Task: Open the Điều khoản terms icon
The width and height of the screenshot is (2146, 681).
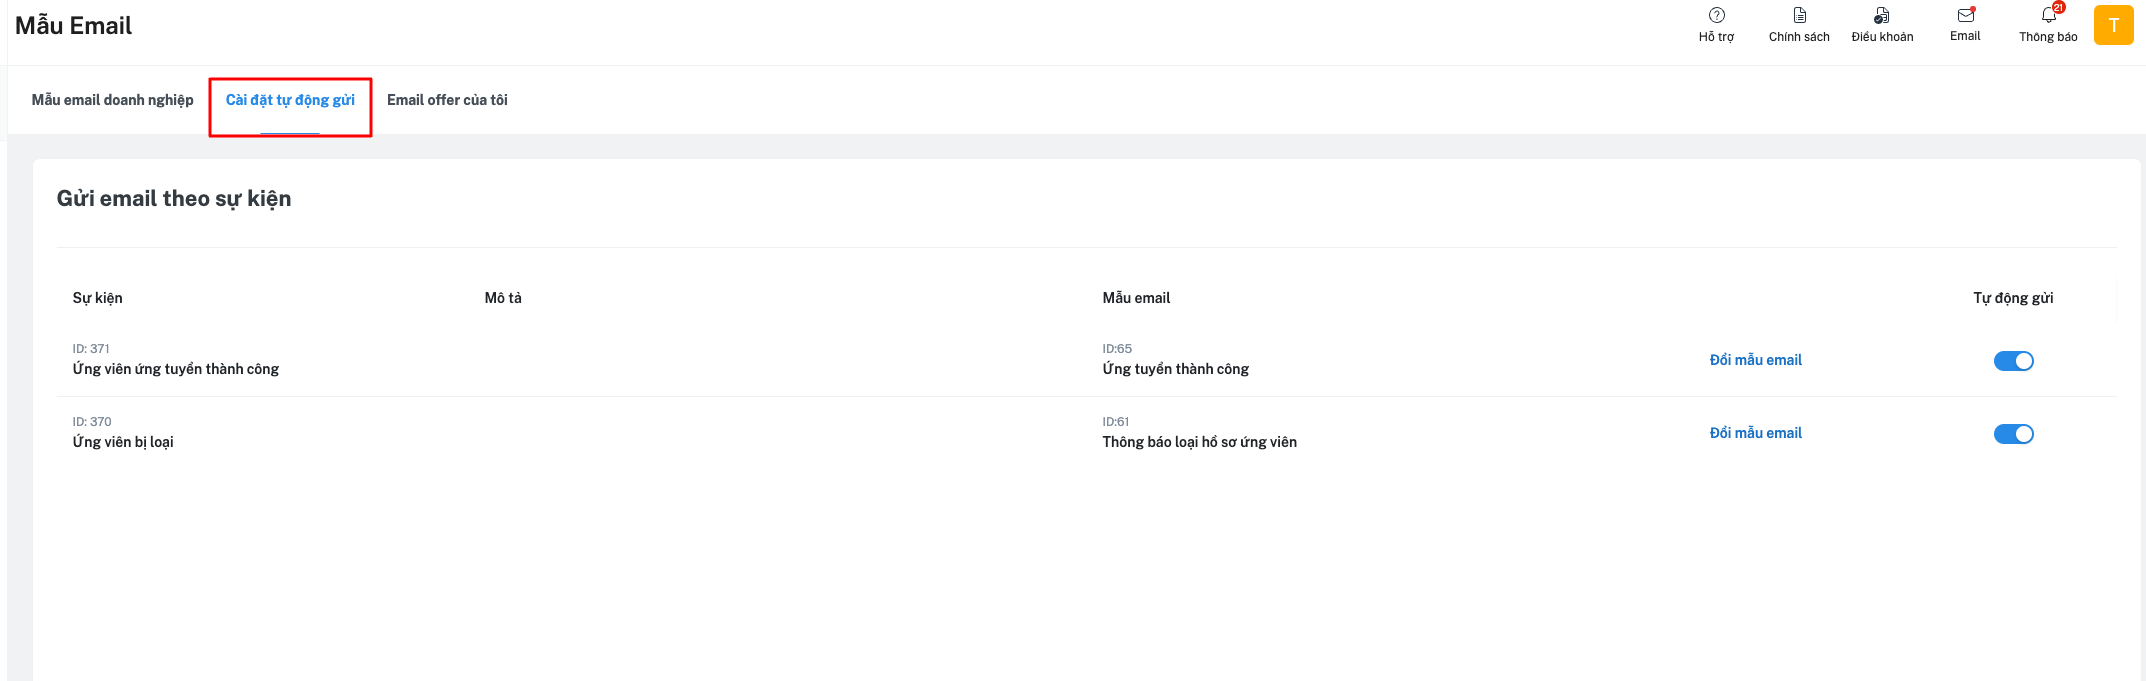Action: 1881,16
